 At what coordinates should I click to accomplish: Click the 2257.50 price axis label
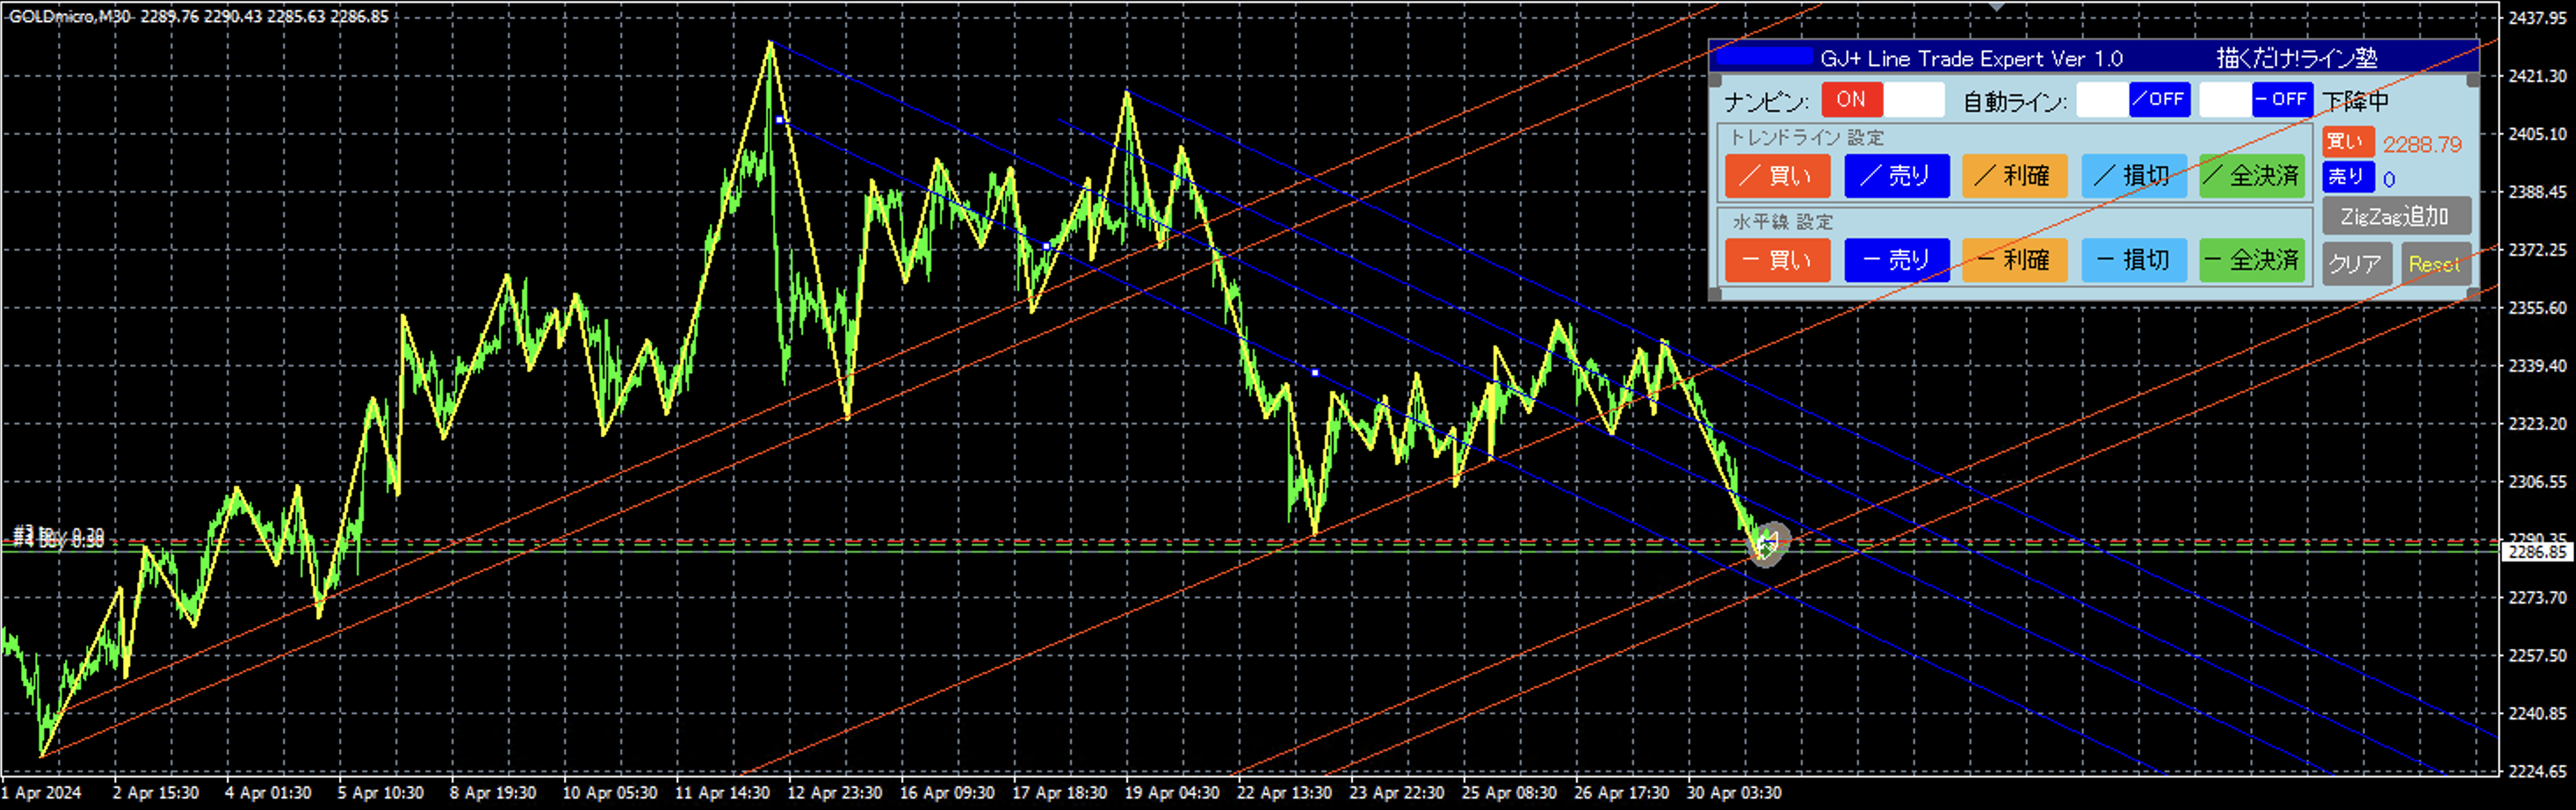click(x=2537, y=656)
